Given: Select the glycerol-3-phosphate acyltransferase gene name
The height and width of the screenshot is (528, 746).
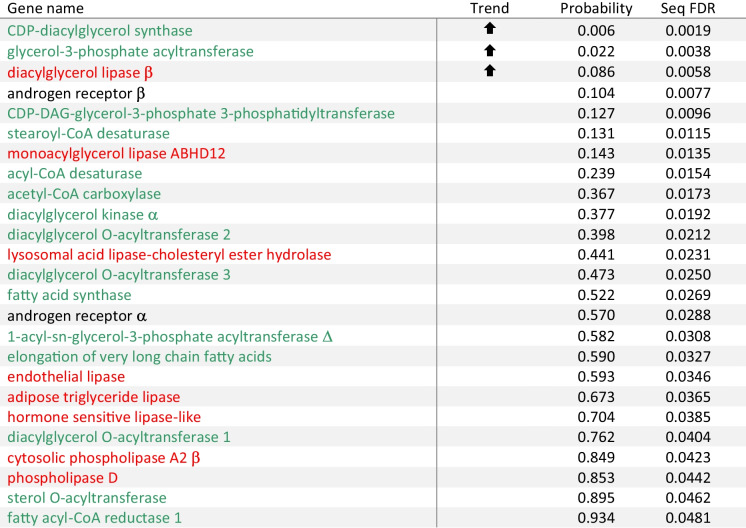Looking at the screenshot, I should (x=130, y=51).
